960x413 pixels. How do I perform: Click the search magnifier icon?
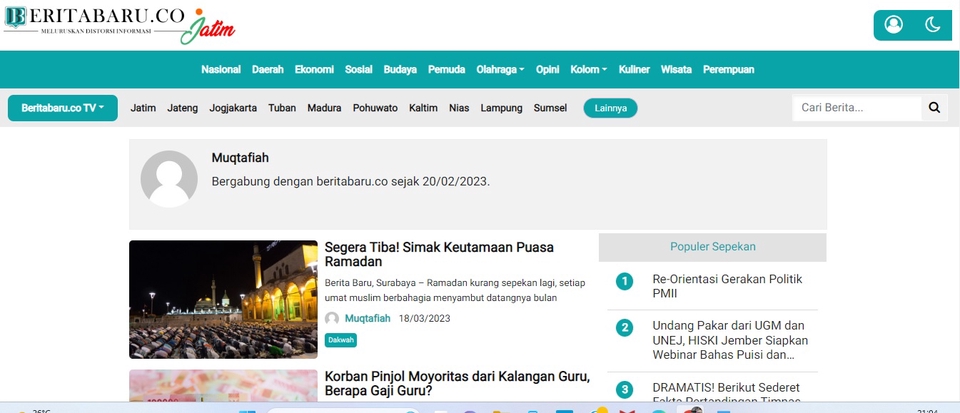pos(934,108)
